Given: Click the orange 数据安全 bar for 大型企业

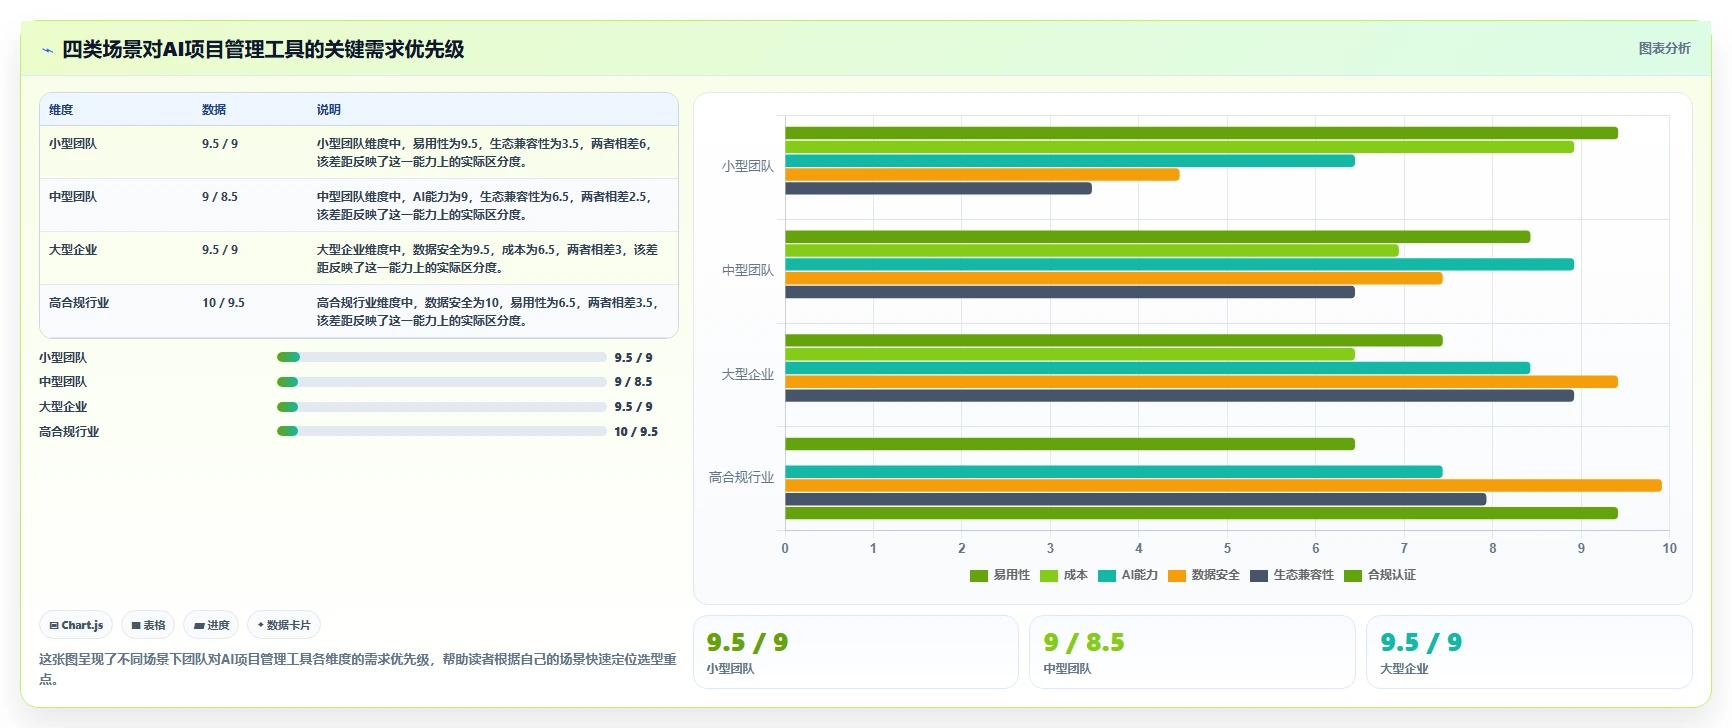Looking at the screenshot, I should click(x=1201, y=382).
